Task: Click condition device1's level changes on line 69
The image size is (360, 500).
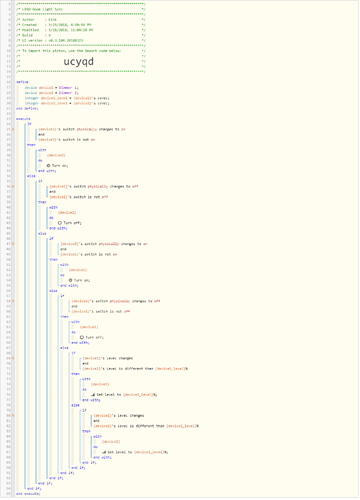Action: [x=108, y=358]
